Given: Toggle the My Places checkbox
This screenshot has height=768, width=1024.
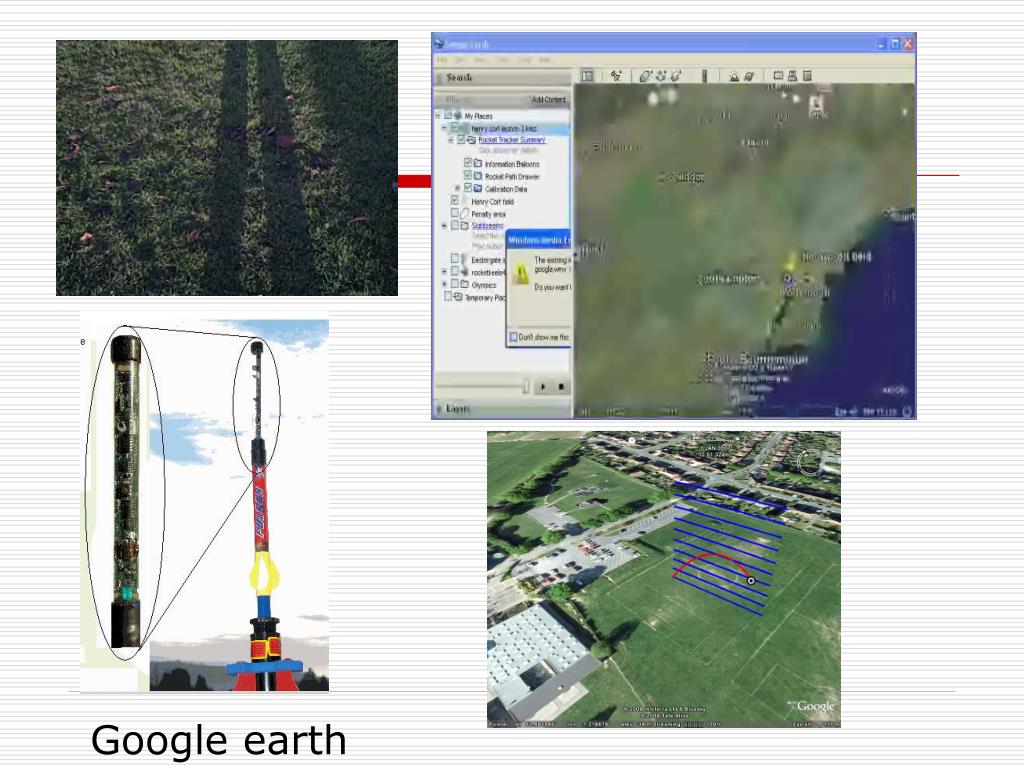Looking at the screenshot, I should click(447, 116).
